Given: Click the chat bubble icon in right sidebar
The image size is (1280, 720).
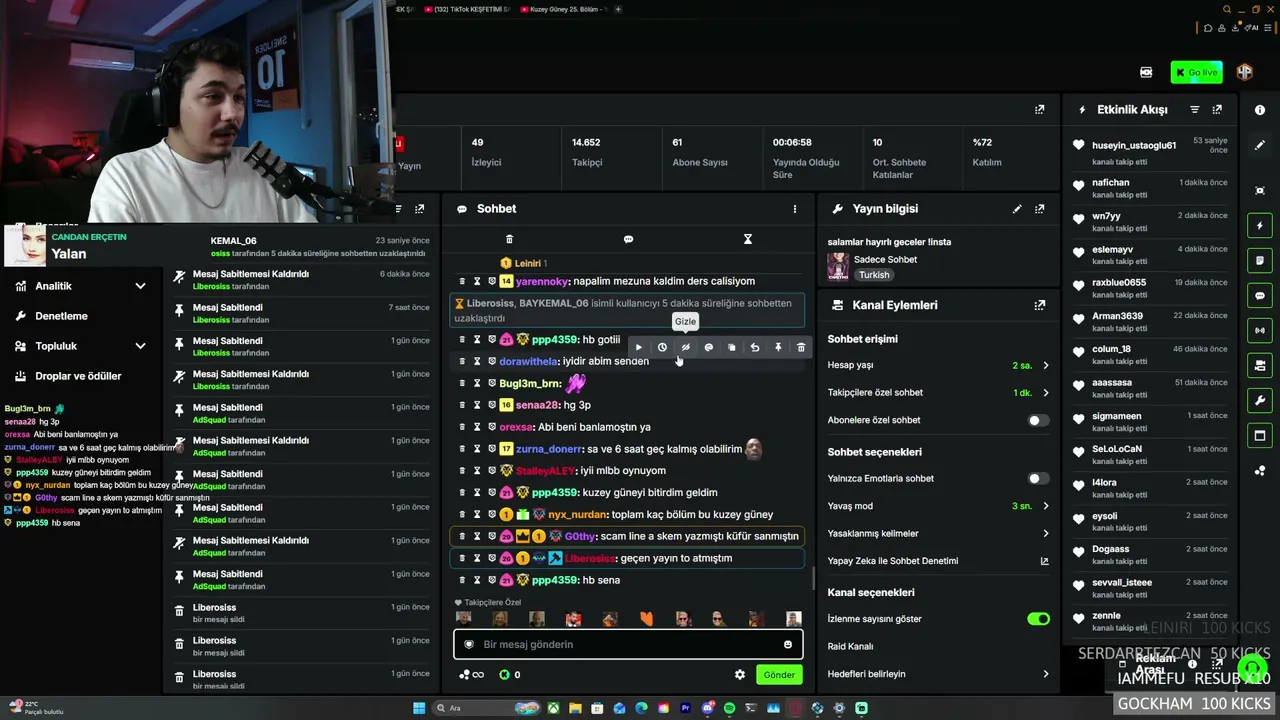Looking at the screenshot, I should (1260, 296).
